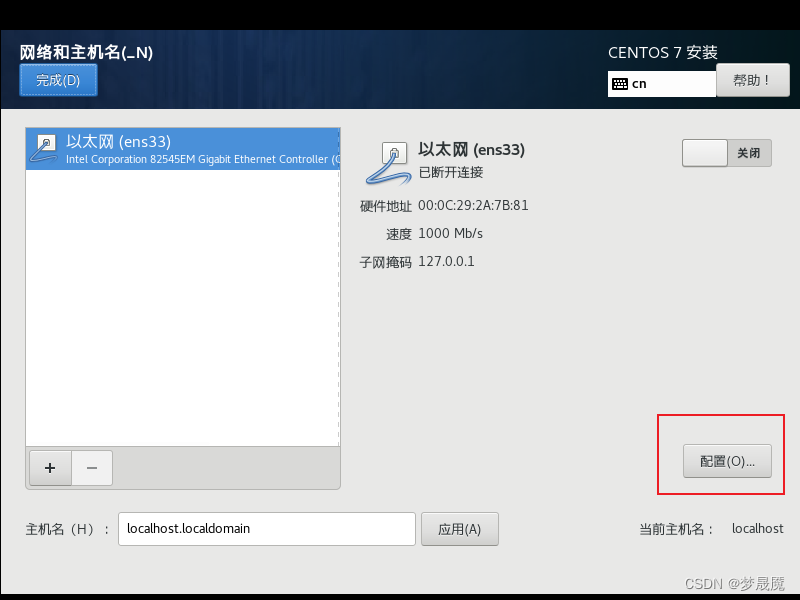
Task: Add a new network device with plus
Action: click(x=50, y=468)
